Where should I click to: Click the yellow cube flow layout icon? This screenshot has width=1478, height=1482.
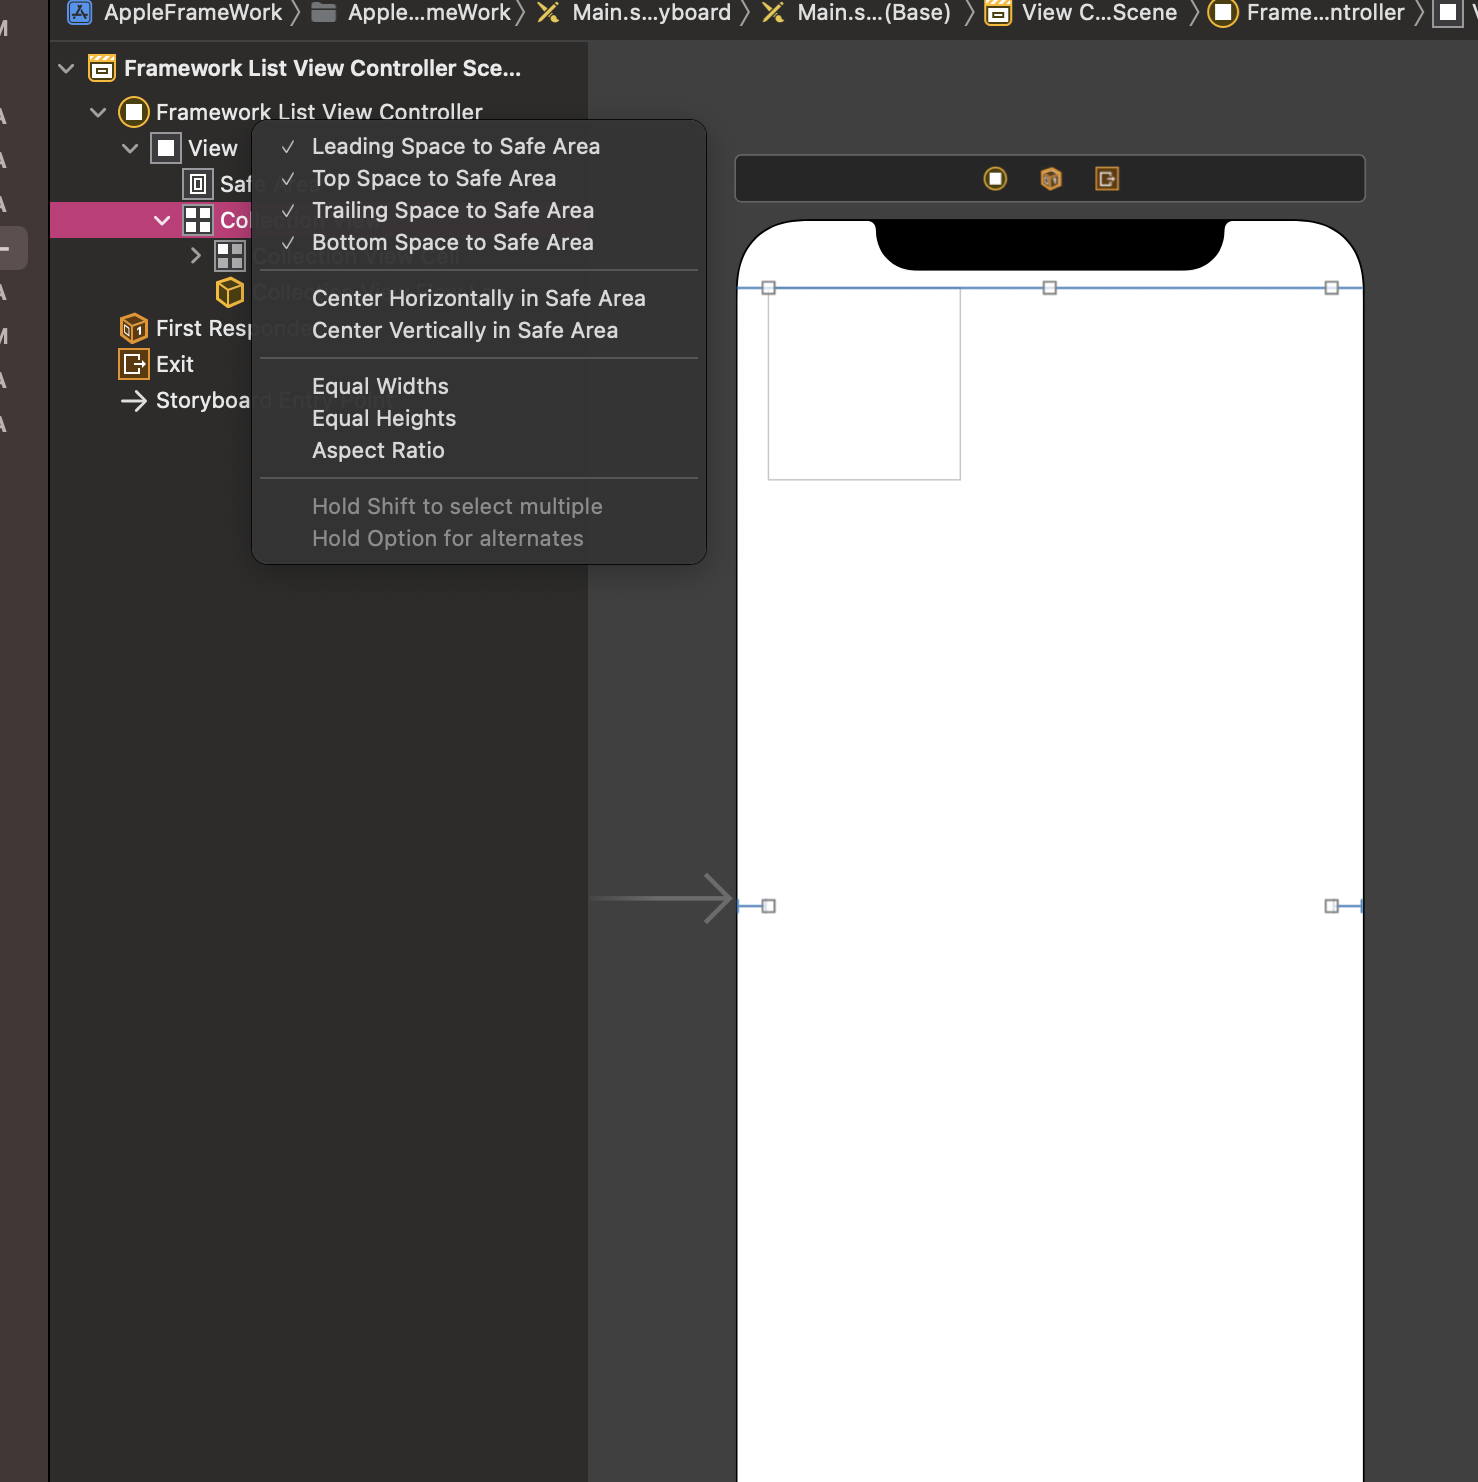230,292
